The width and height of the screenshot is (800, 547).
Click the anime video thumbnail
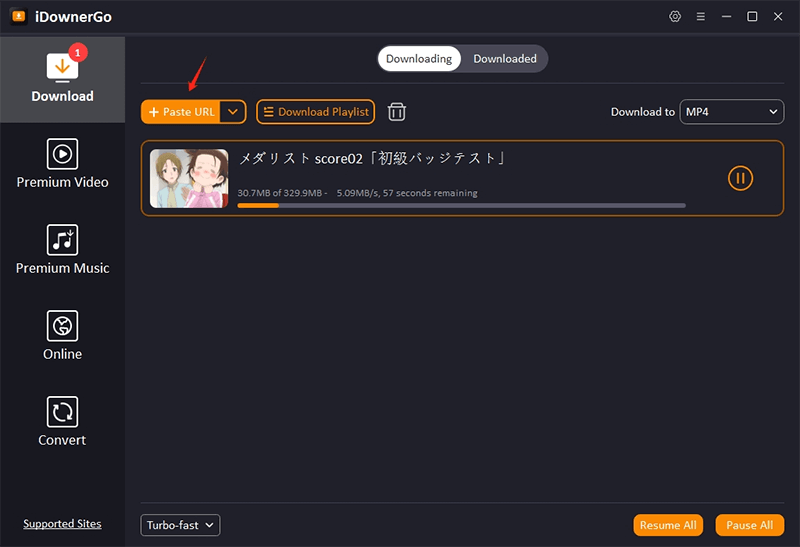click(x=189, y=178)
